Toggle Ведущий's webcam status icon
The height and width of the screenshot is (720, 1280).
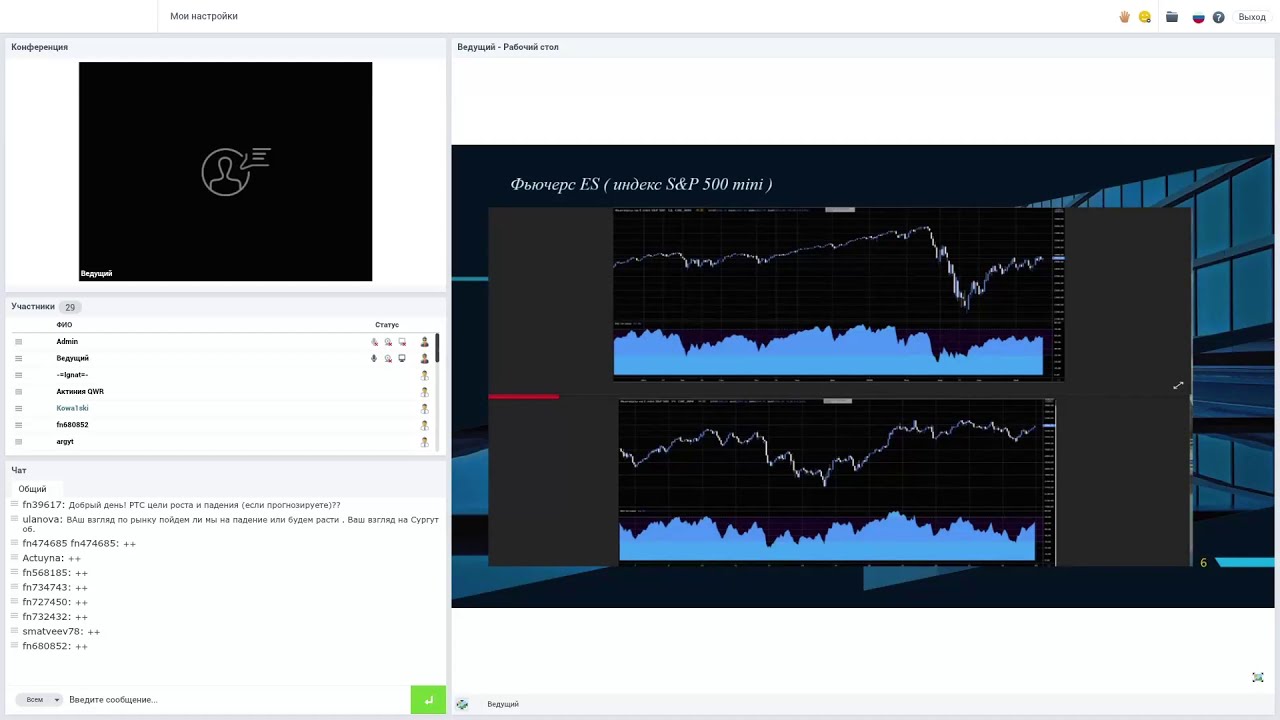tap(388, 358)
